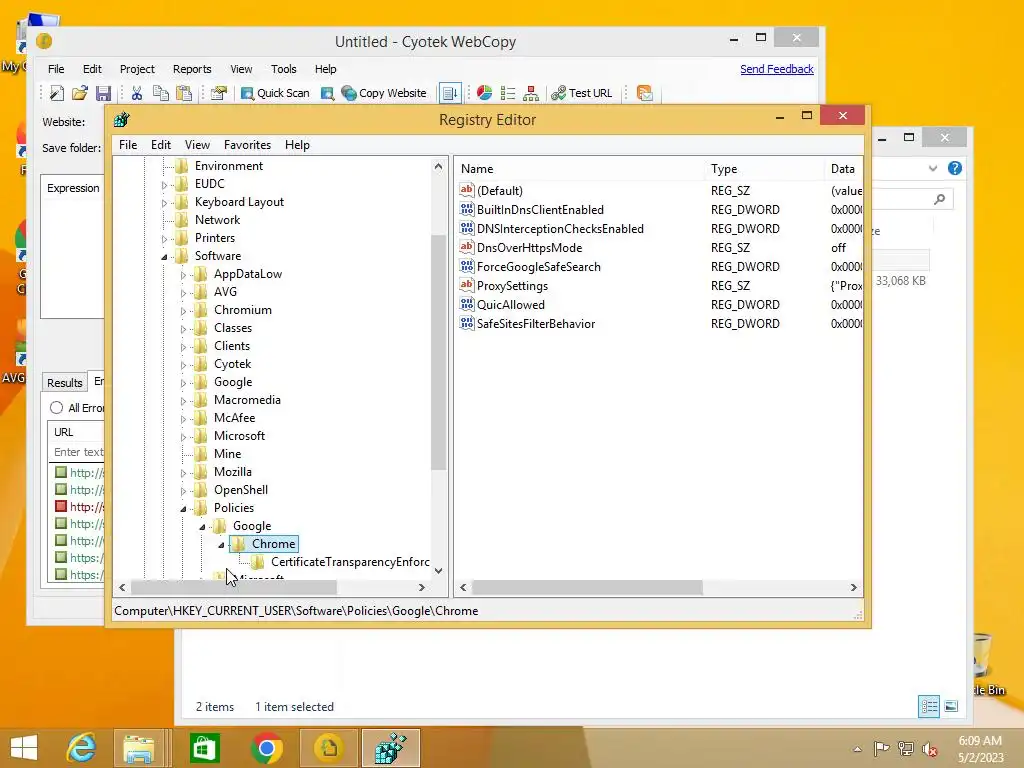
Task: Open project properties icon in WebCopy toolbar
Action: point(218,93)
